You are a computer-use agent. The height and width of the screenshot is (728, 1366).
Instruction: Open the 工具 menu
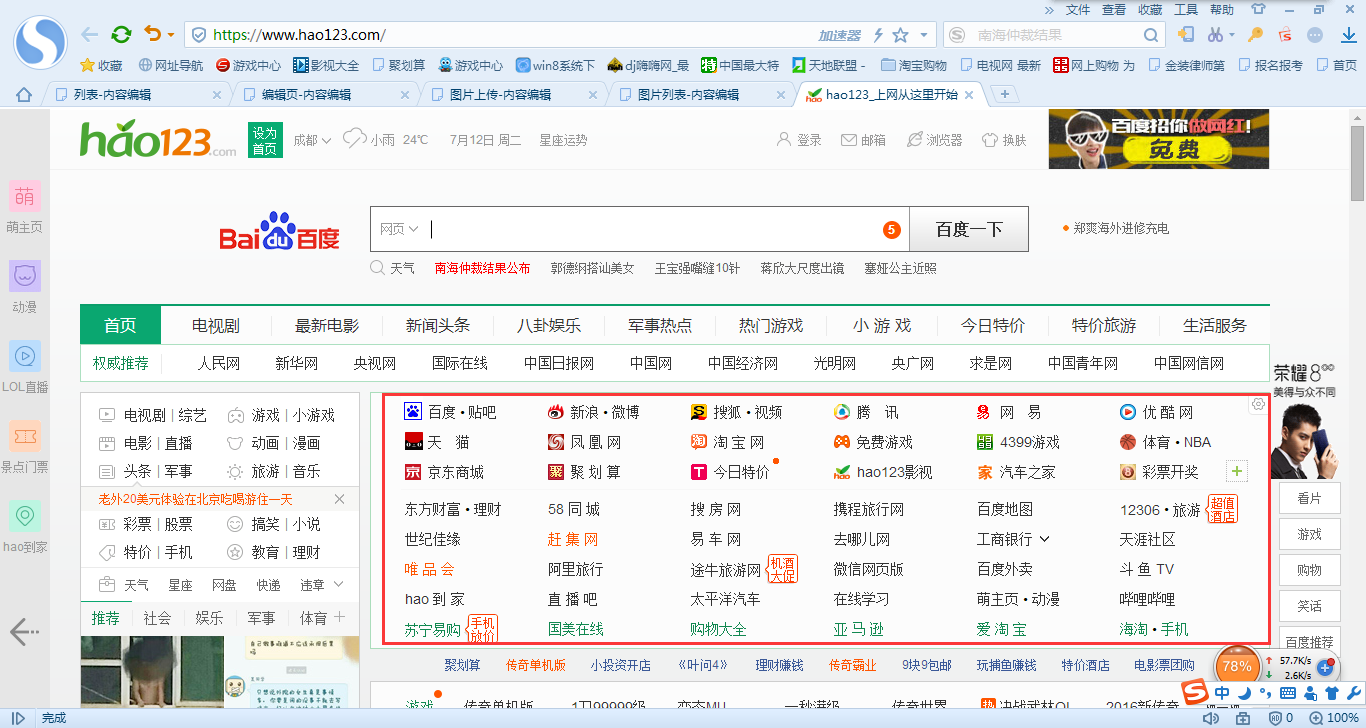pos(1186,9)
